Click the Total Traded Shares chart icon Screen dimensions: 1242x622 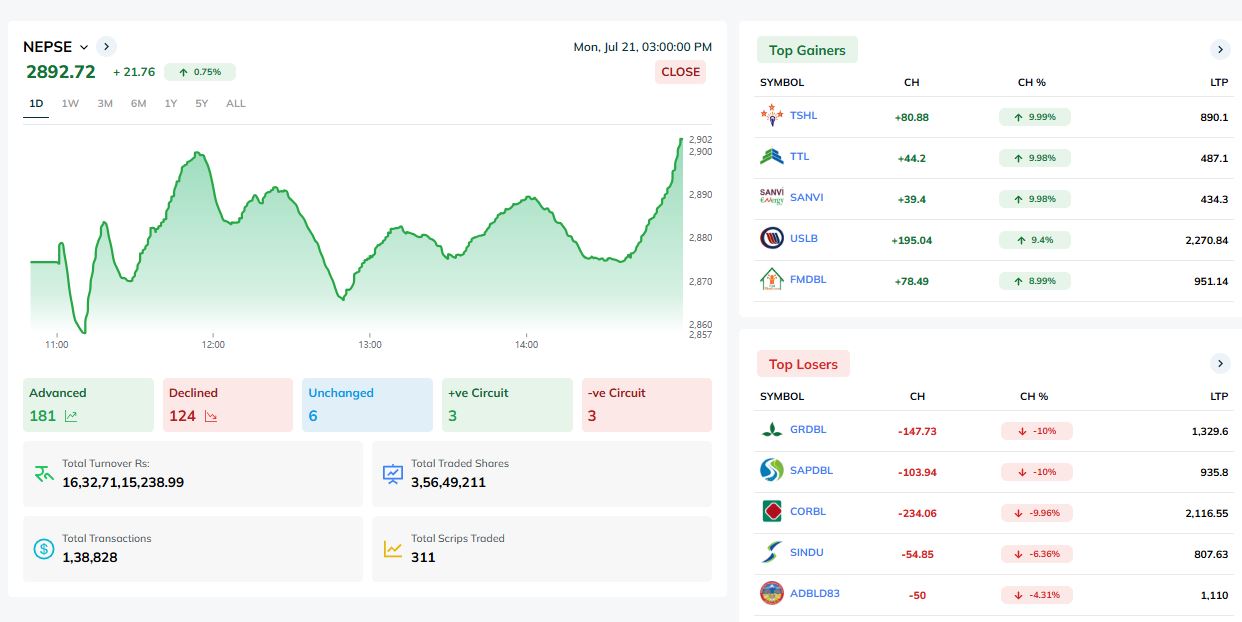click(x=393, y=473)
